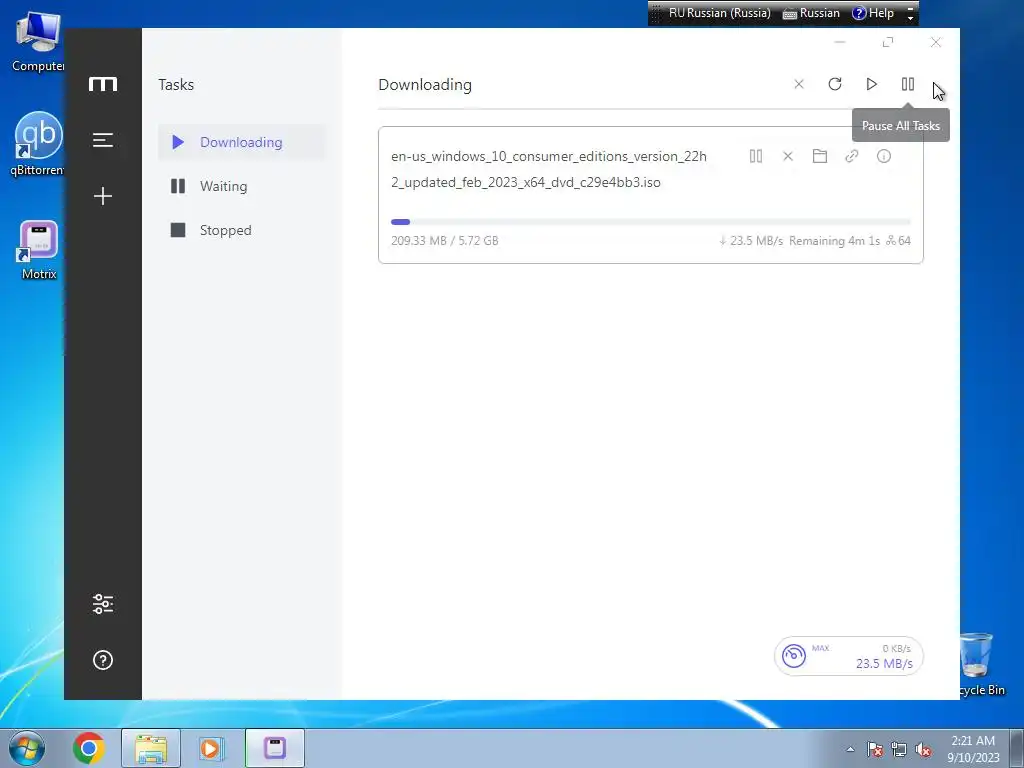Add a new download task
Image resolution: width=1024 pixels, height=768 pixels.
tap(103, 196)
